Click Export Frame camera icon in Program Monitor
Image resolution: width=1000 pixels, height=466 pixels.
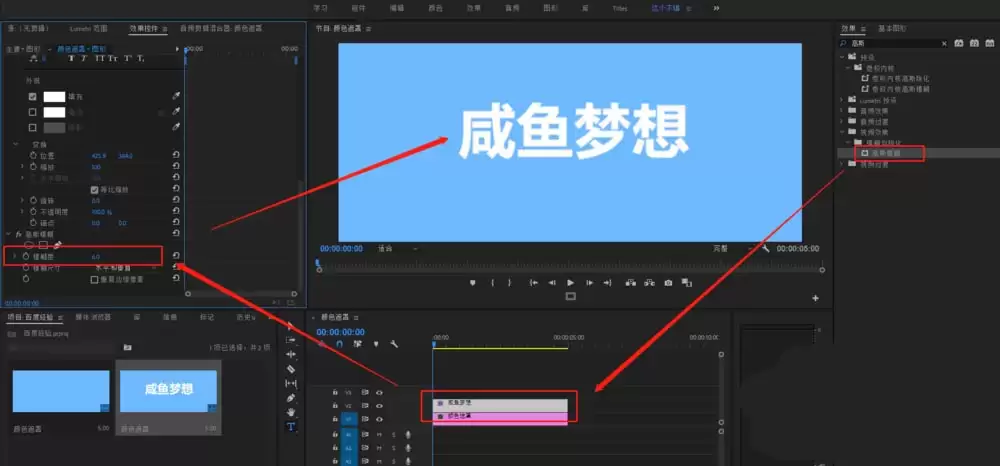tap(668, 283)
